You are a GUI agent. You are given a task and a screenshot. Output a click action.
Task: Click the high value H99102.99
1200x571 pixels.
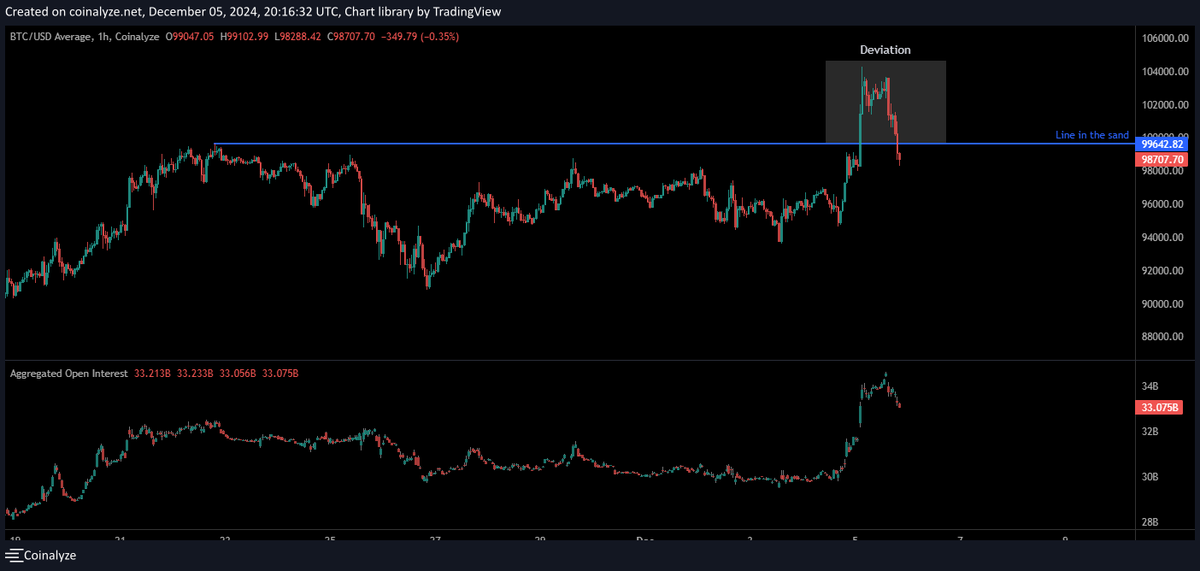click(x=244, y=37)
